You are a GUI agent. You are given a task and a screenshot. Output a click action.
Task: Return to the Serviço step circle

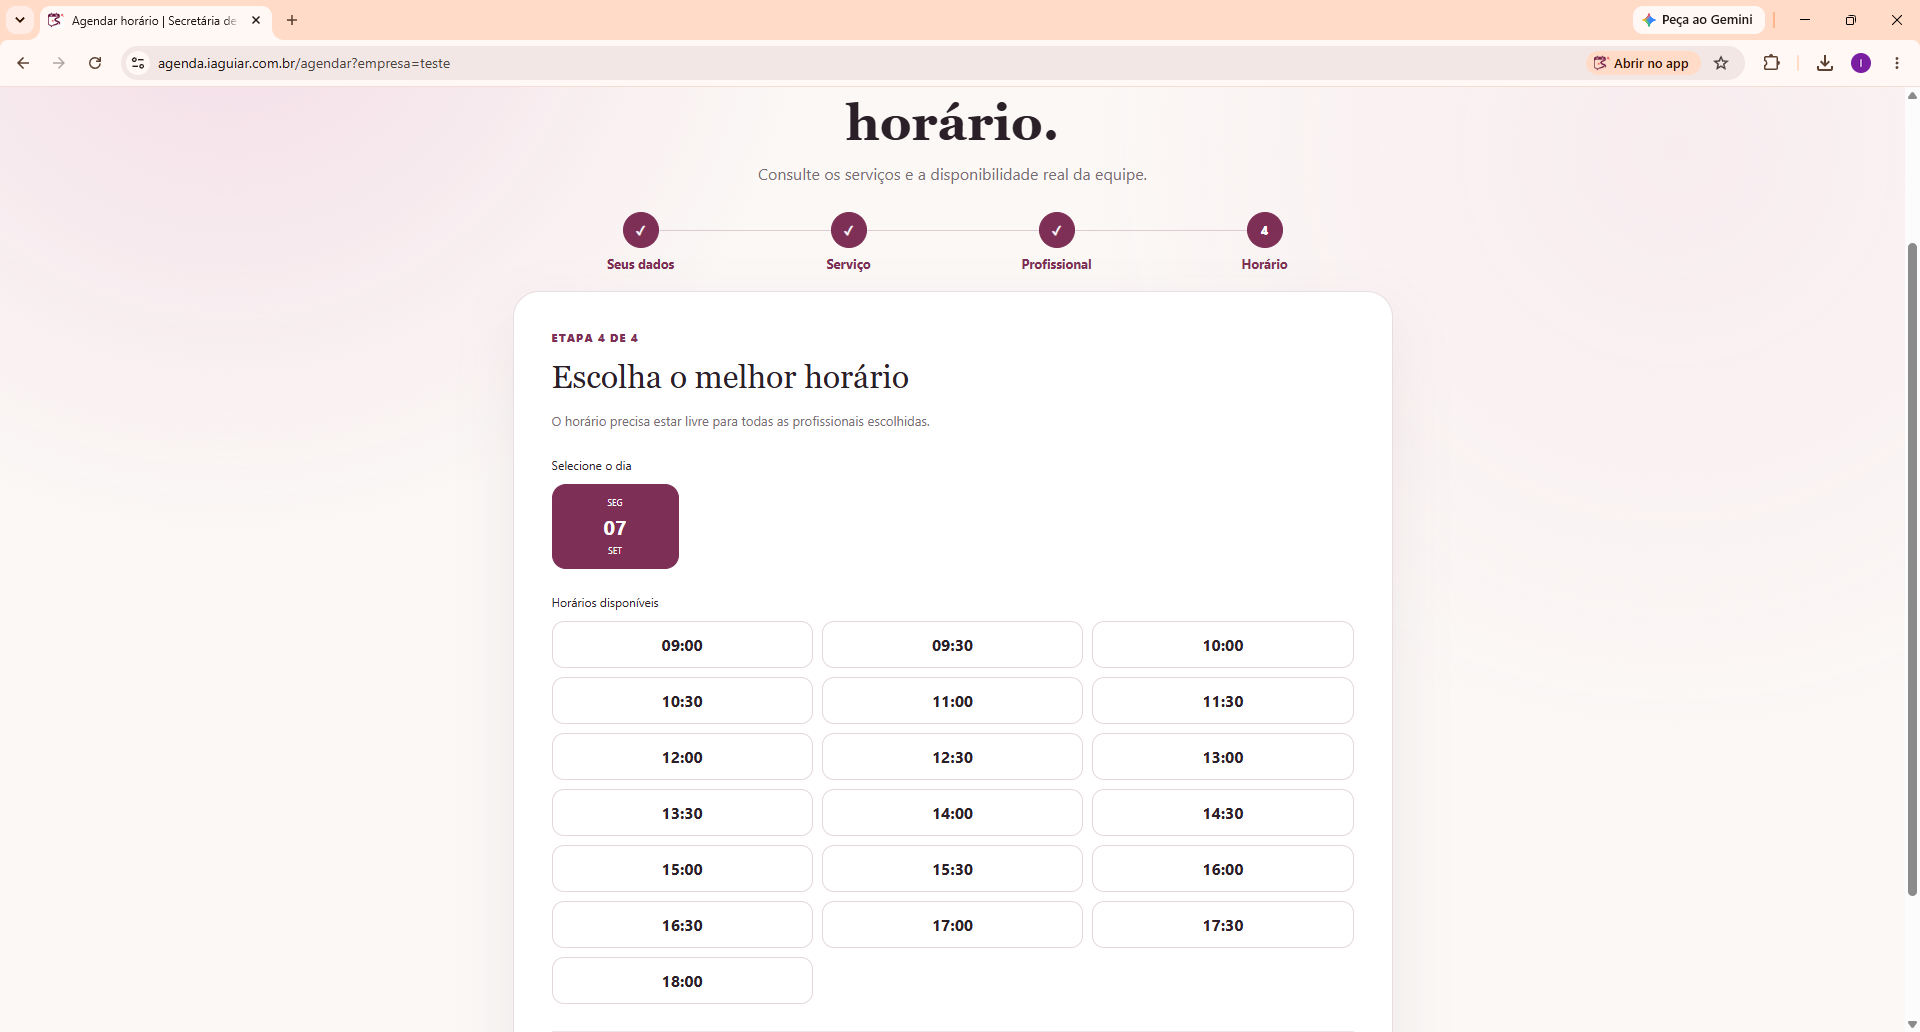pos(849,230)
